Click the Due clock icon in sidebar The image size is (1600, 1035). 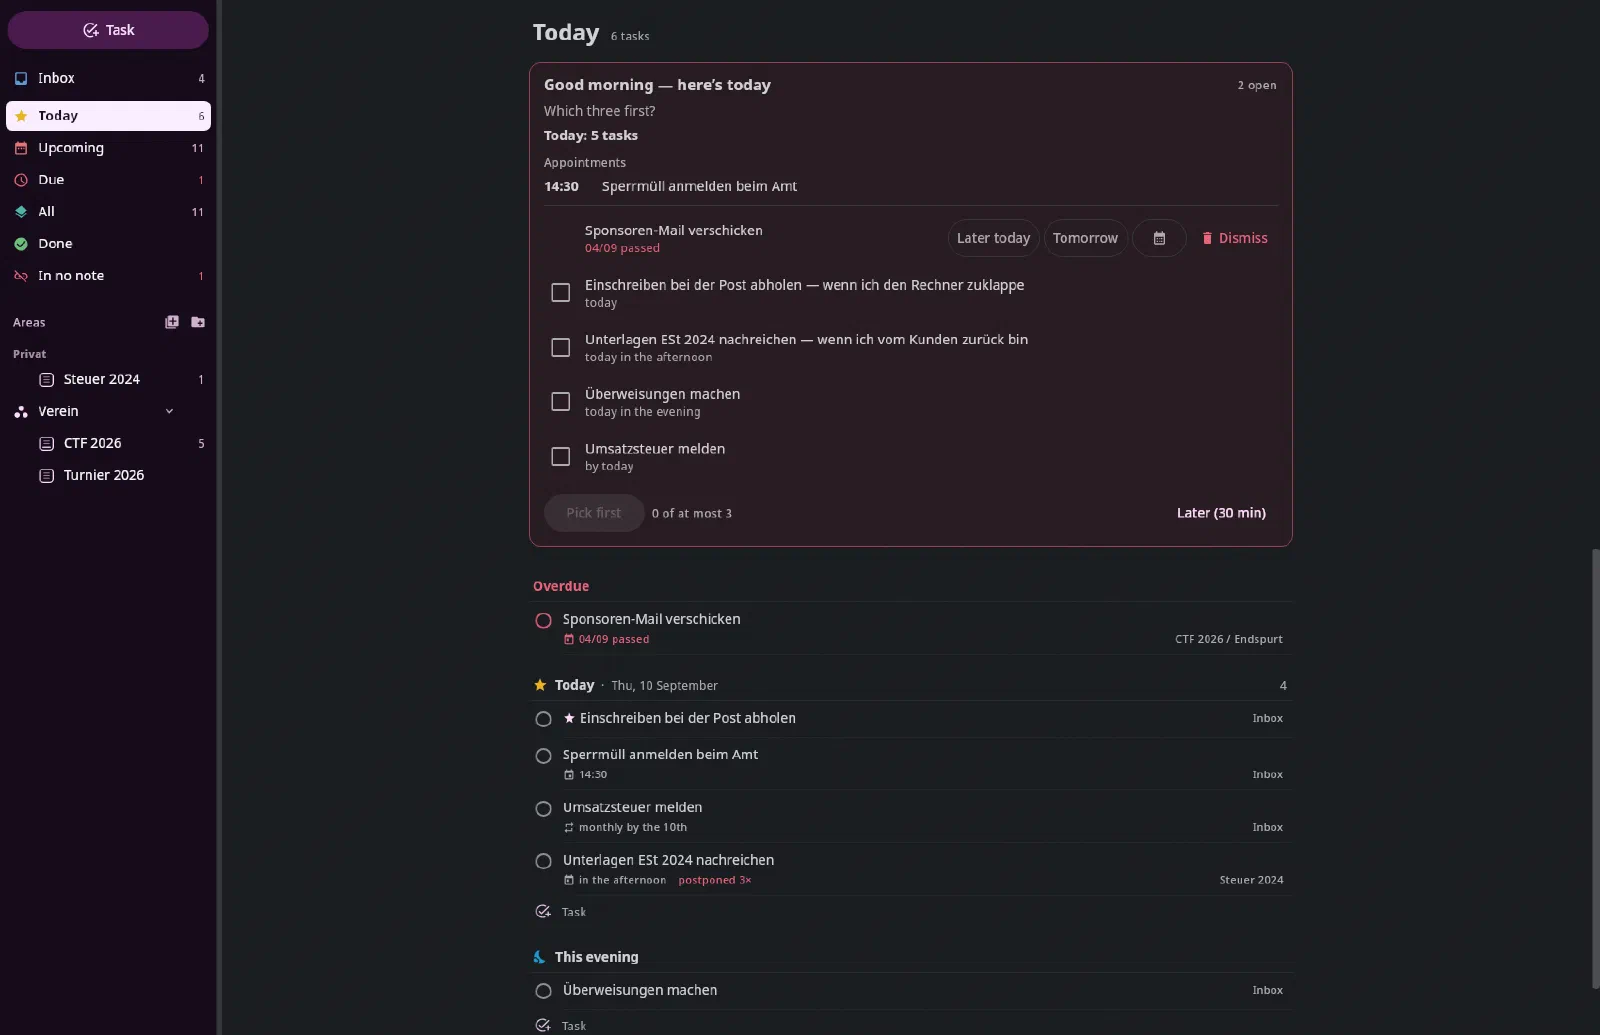pos(21,180)
